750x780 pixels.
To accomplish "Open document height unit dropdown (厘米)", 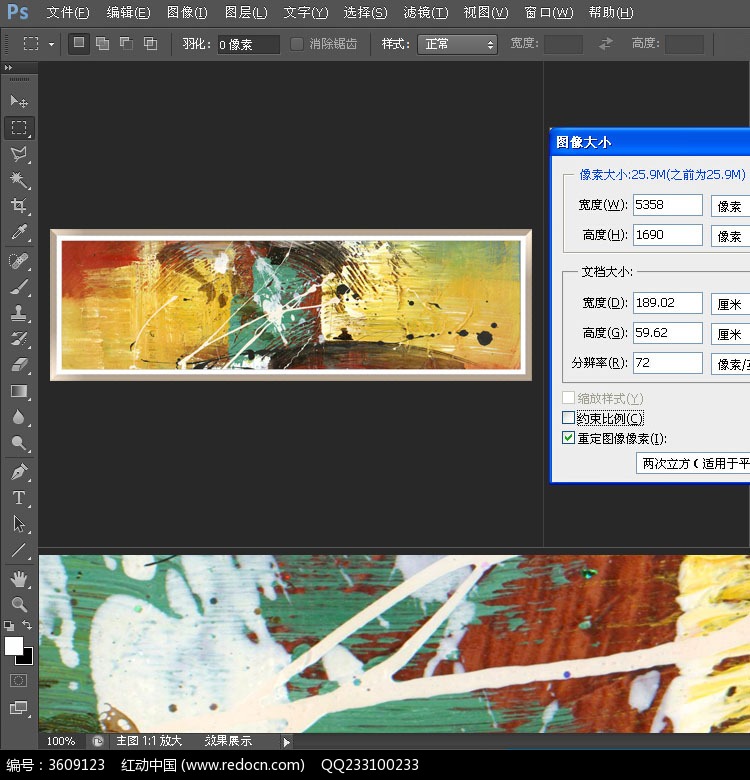I will [730, 333].
